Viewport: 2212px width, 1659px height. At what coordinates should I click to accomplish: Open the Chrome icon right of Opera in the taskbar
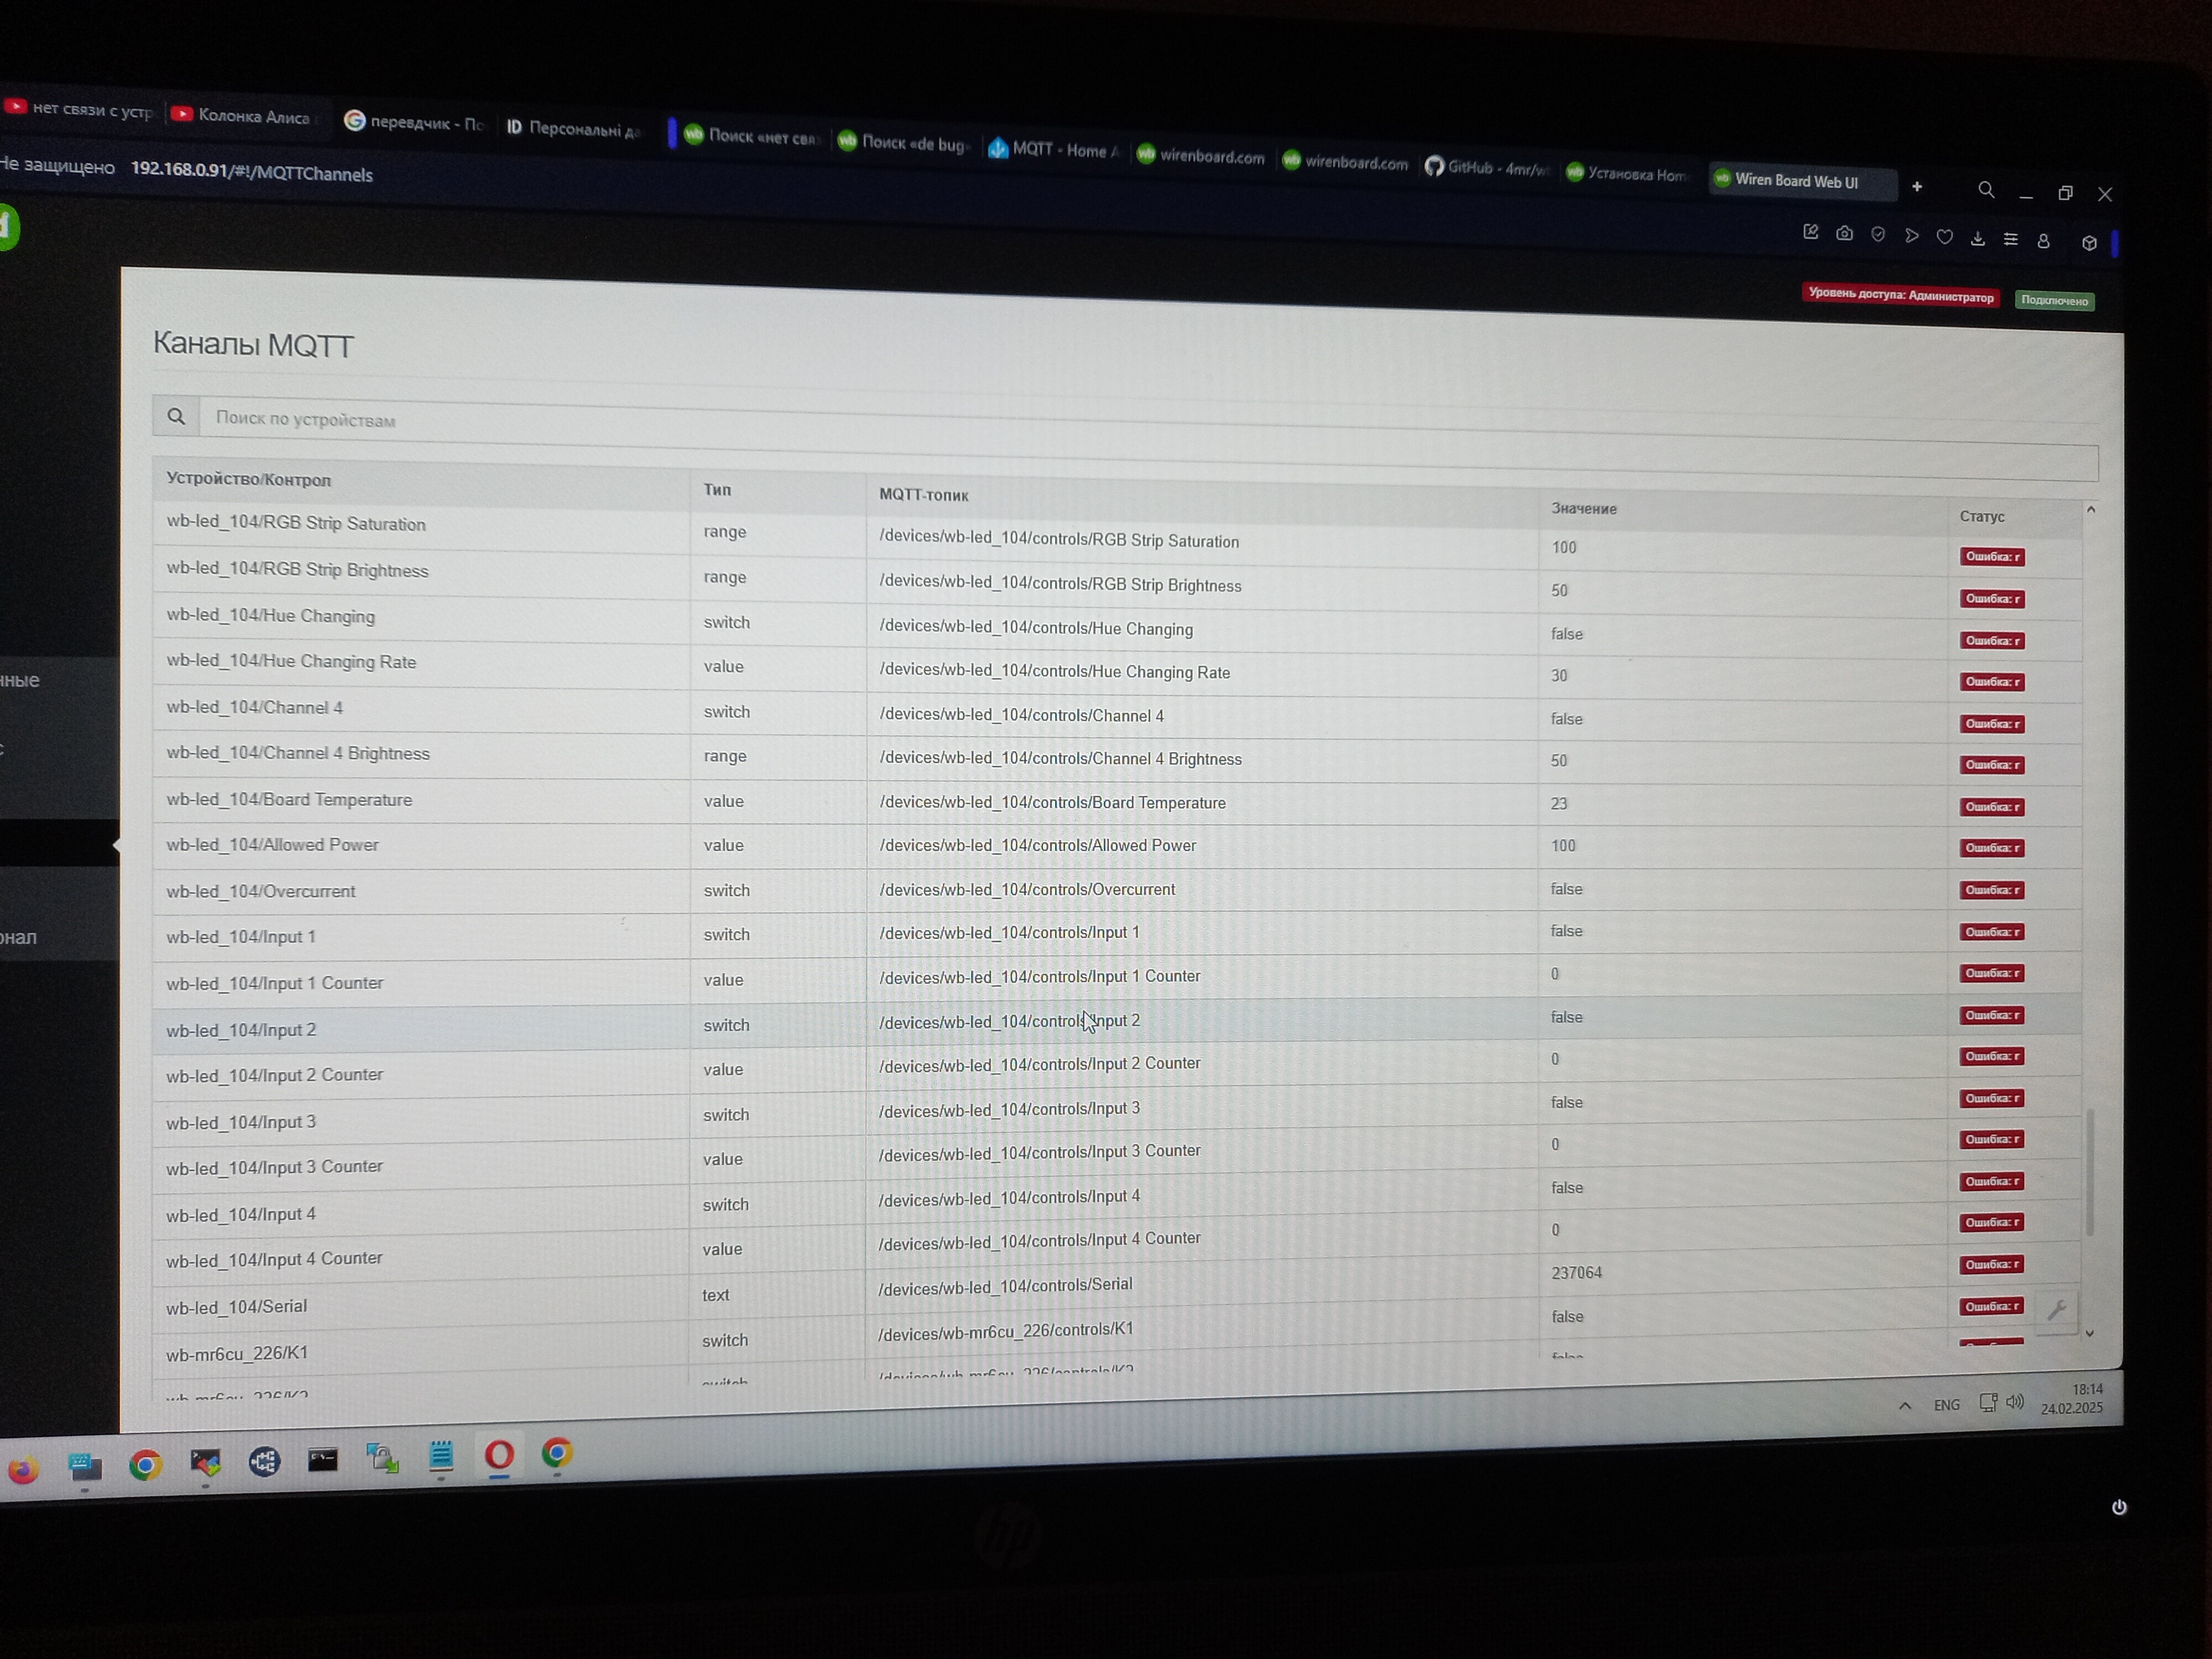click(x=557, y=1452)
